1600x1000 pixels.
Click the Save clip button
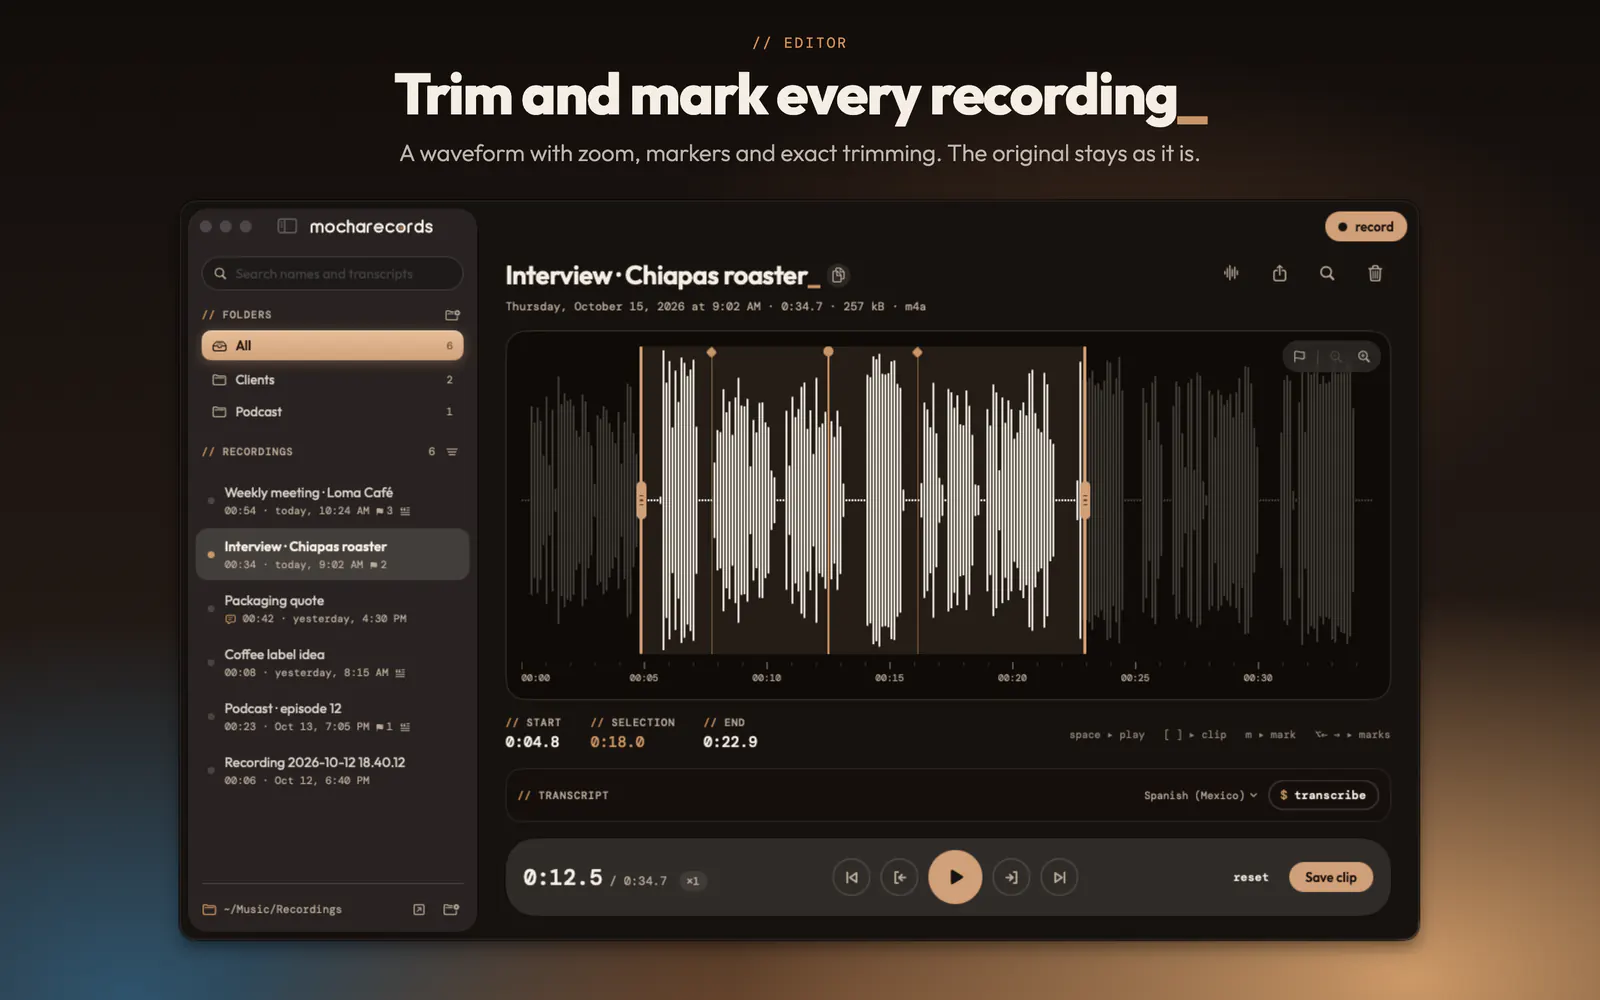pos(1331,877)
